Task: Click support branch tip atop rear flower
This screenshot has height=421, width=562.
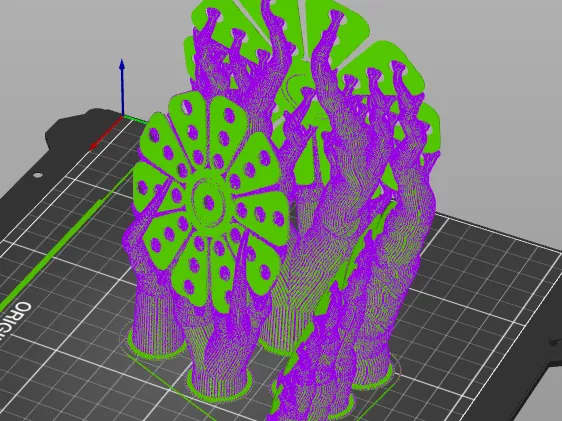Action: pyautogui.click(x=335, y=15)
